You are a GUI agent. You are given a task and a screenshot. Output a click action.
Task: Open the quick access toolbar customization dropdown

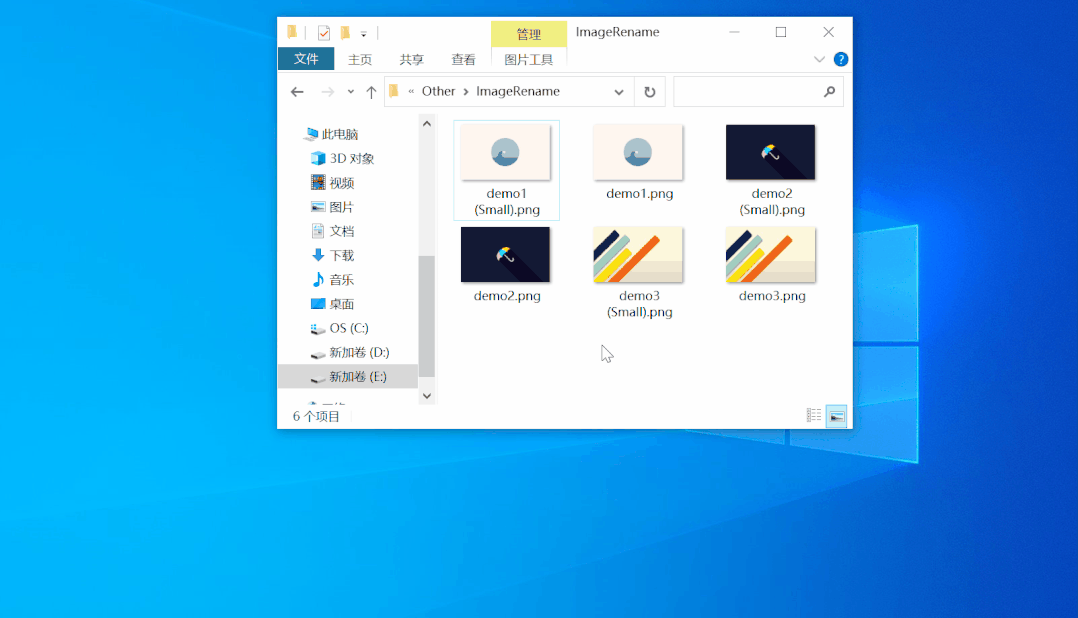[364, 32]
